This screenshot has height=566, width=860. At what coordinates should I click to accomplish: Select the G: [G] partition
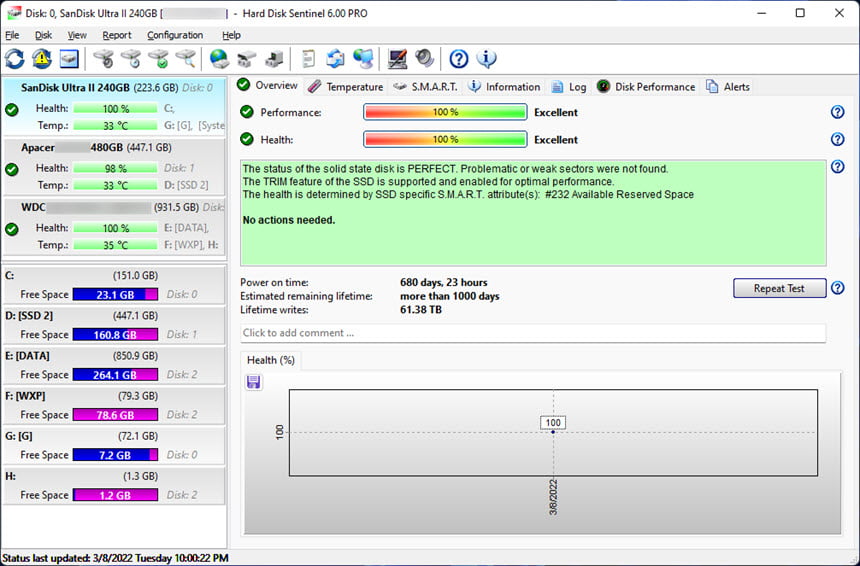(x=114, y=445)
